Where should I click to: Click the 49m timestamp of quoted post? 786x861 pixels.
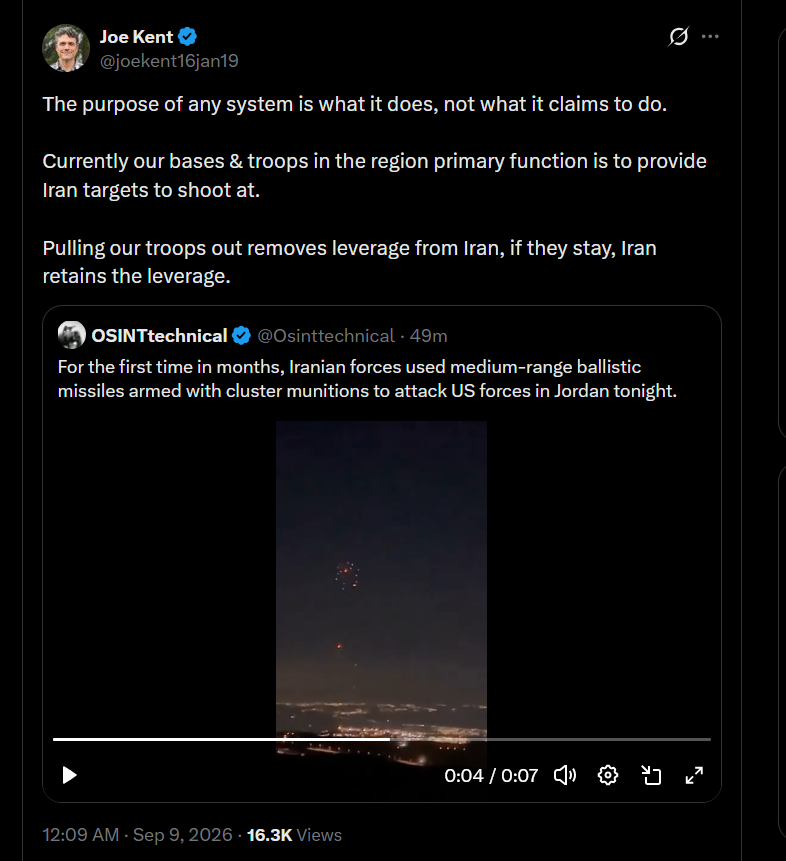pyautogui.click(x=428, y=336)
